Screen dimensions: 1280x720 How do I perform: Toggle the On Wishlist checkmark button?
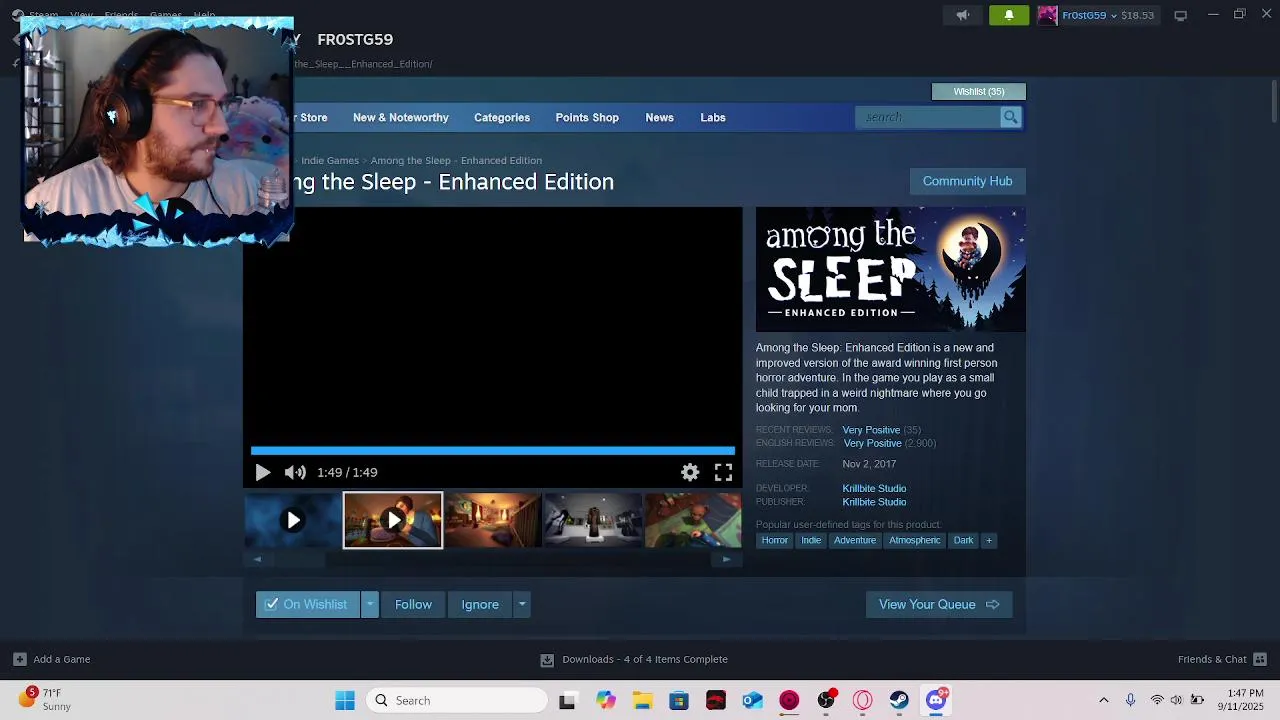pos(307,604)
